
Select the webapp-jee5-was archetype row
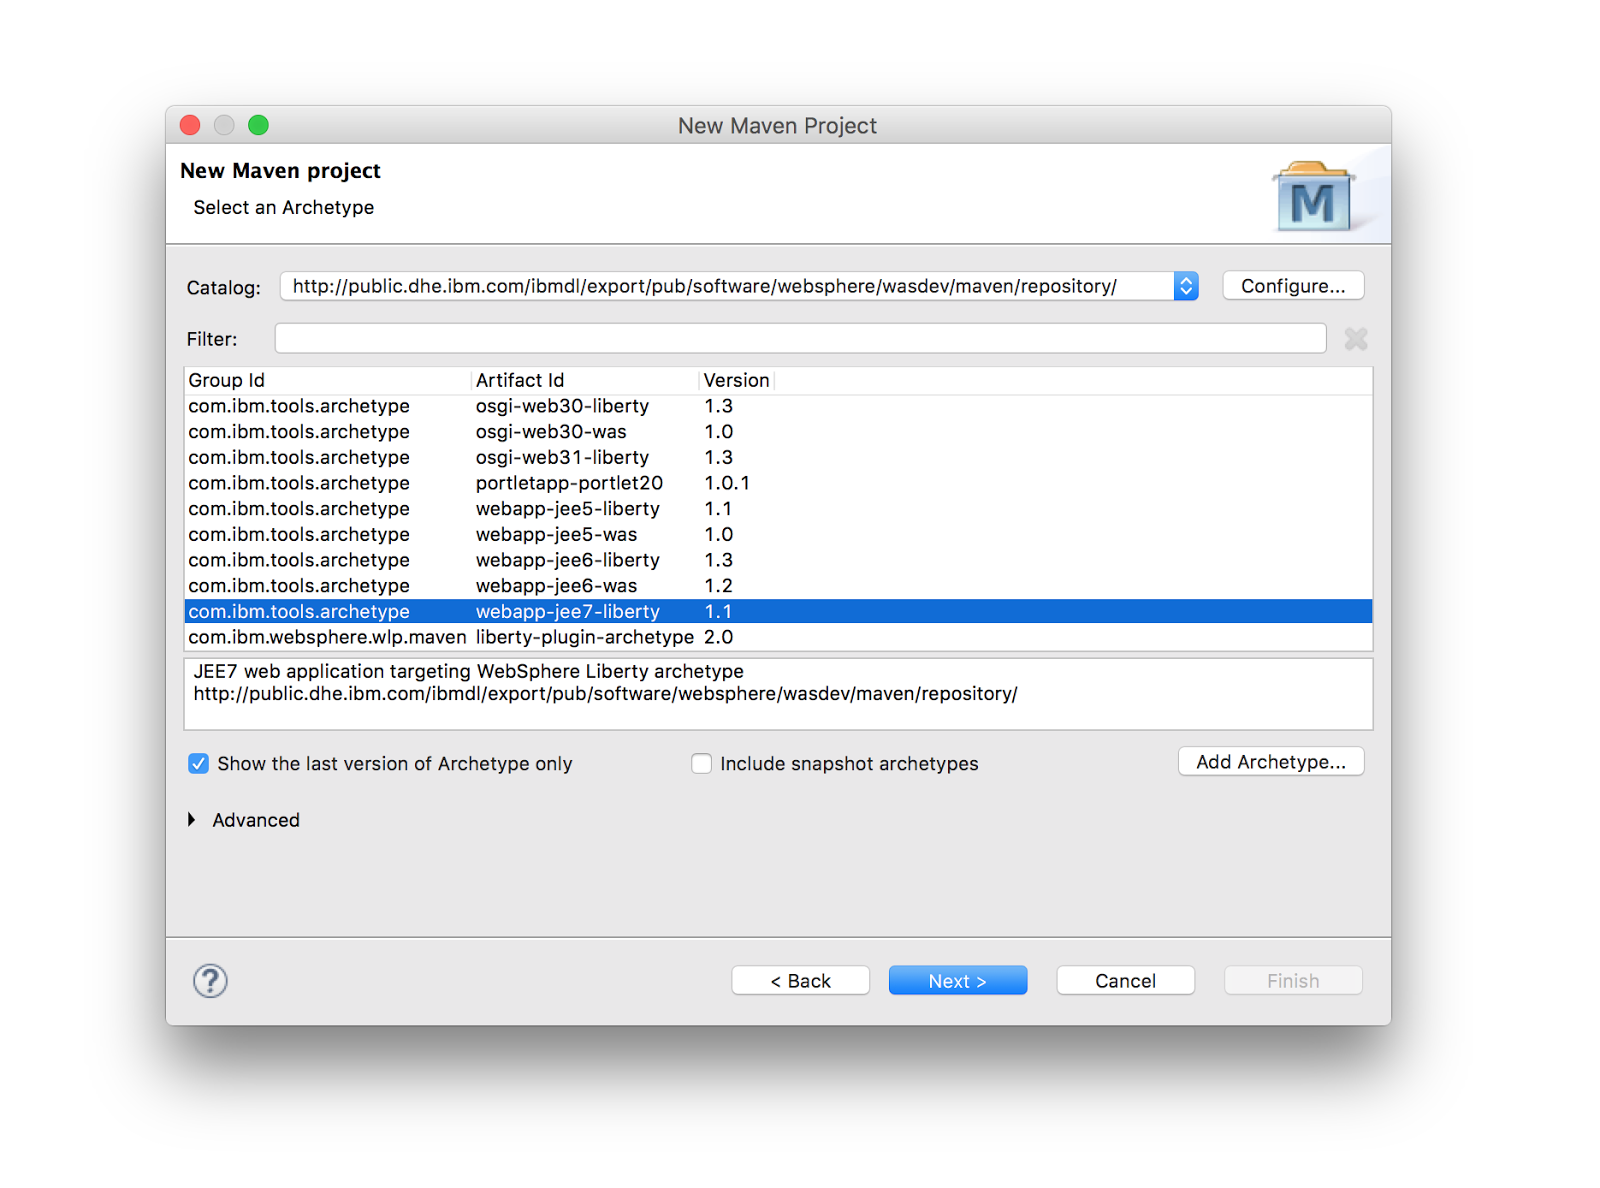click(779, 535)
